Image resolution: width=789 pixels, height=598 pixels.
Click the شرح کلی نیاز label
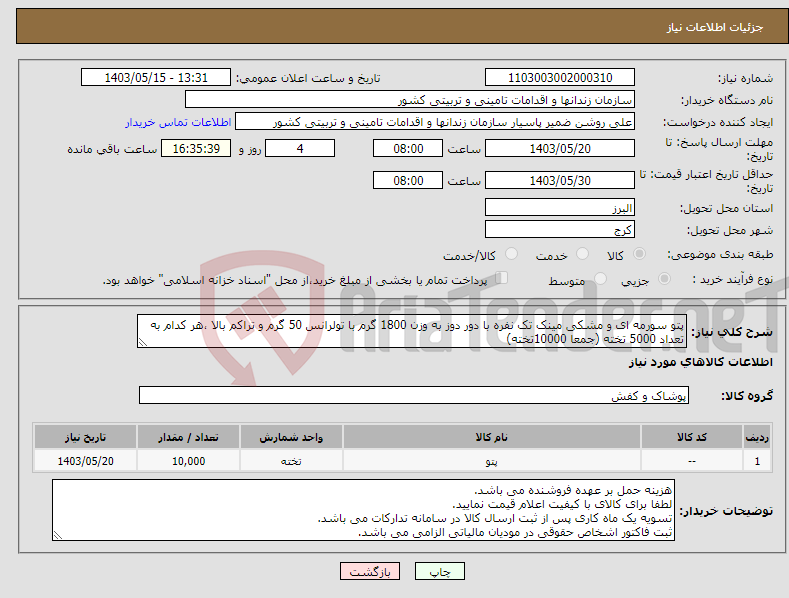(x=732, y=332)
